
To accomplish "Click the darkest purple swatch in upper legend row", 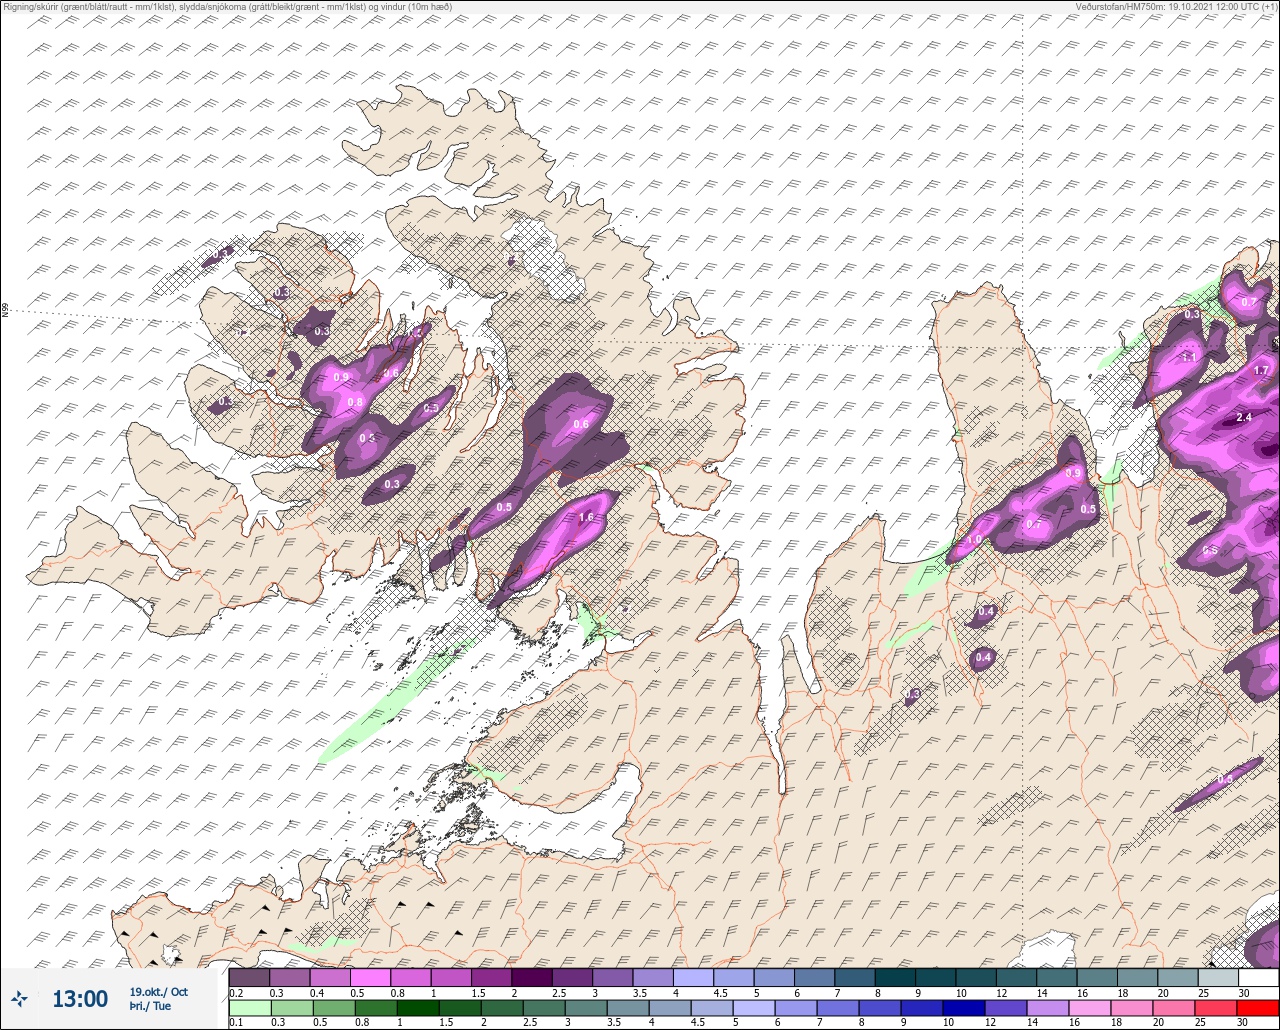I will point(531,977).
